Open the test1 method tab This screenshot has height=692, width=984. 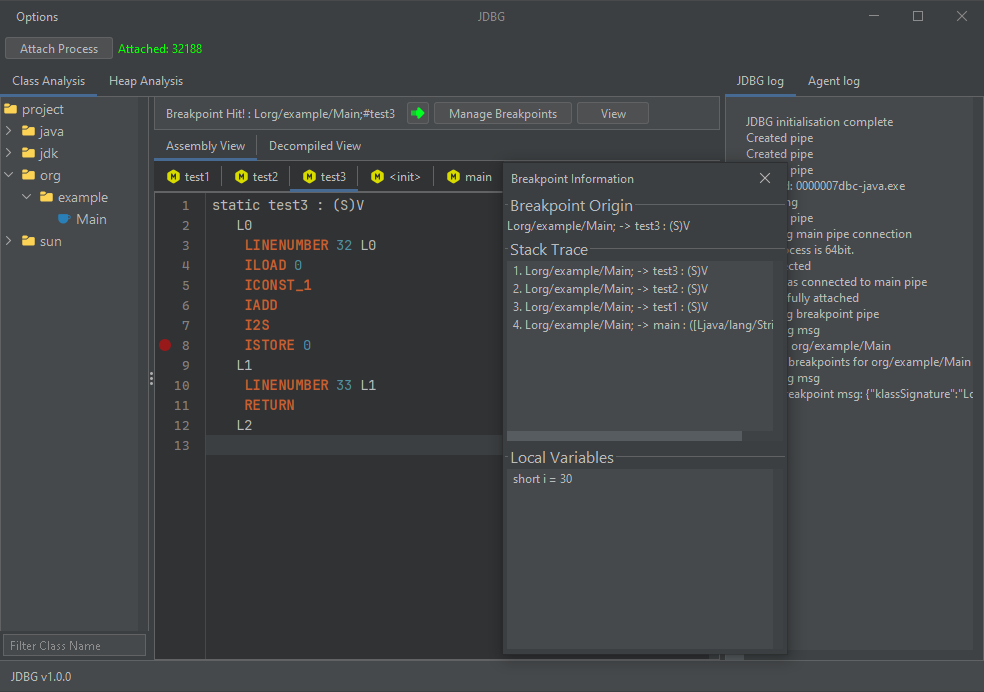point(188,177)
